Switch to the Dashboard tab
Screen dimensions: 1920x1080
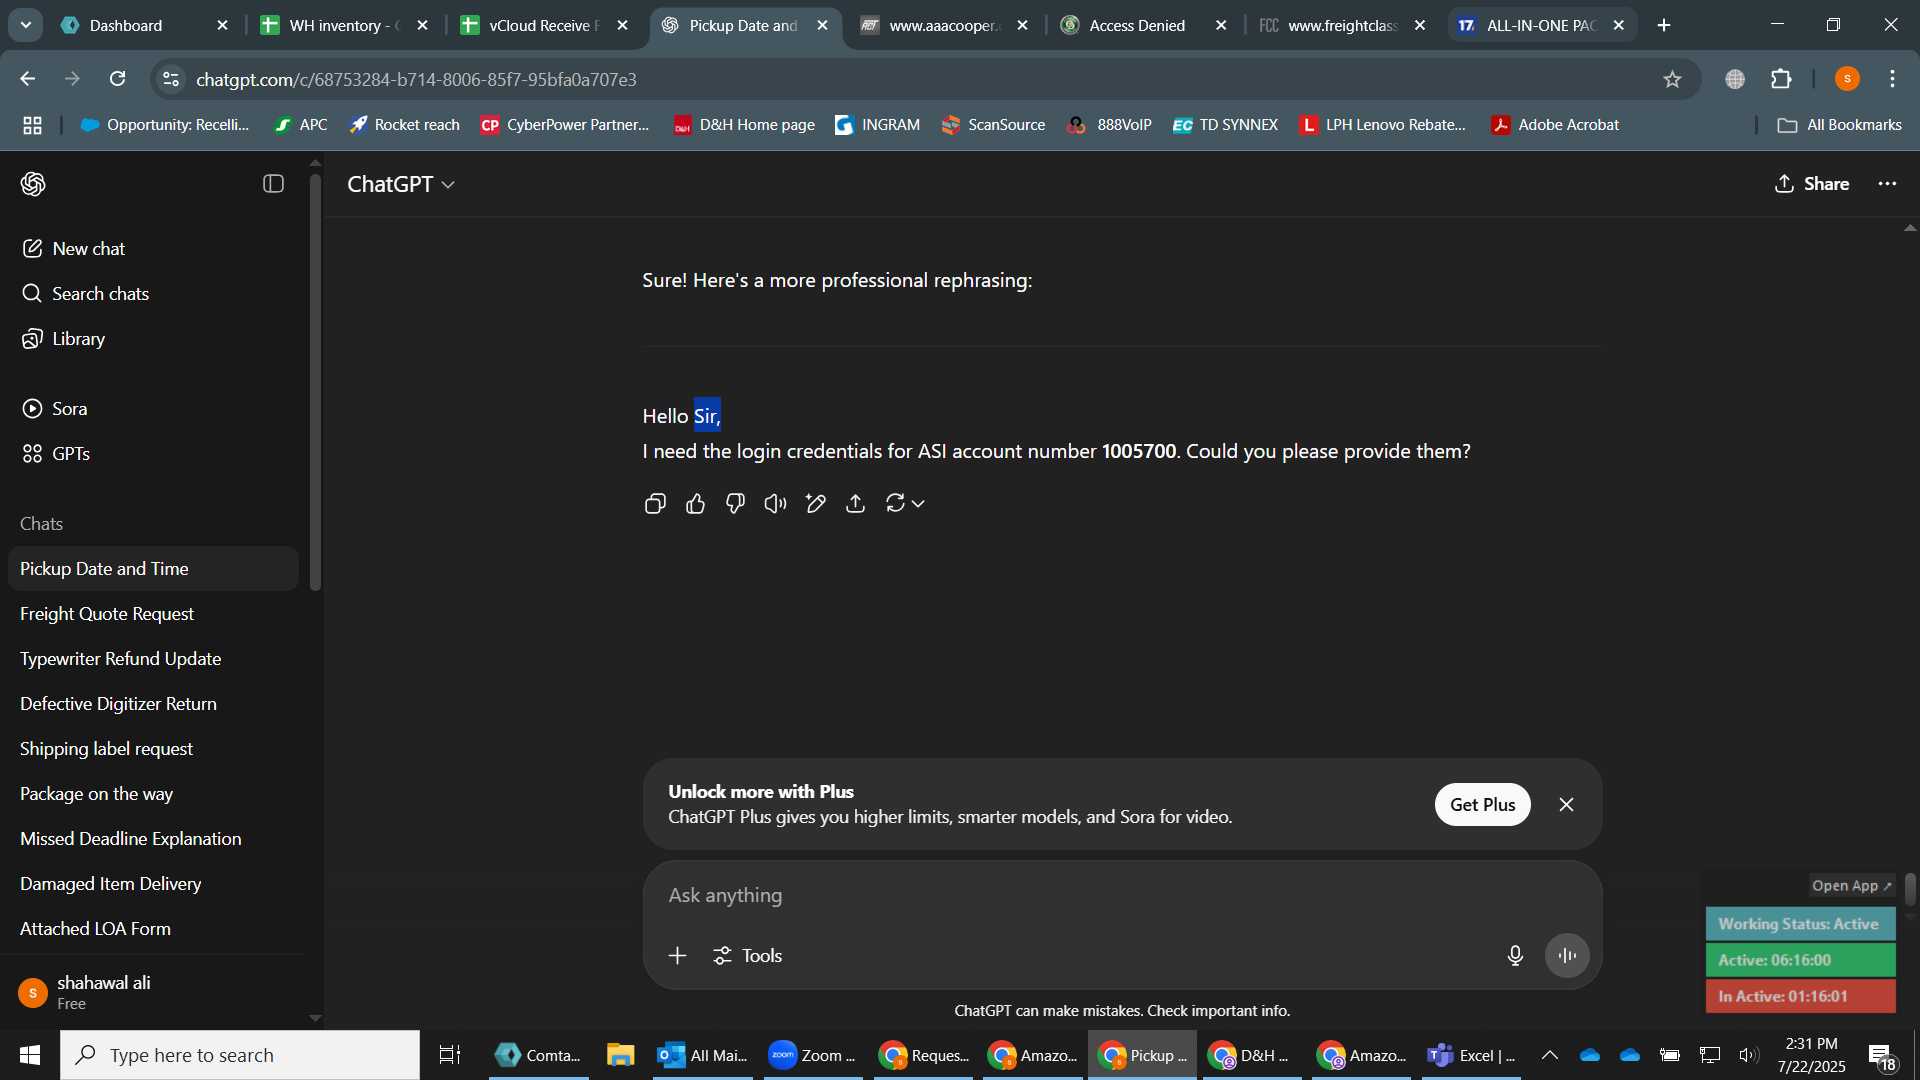pos(145,26)
